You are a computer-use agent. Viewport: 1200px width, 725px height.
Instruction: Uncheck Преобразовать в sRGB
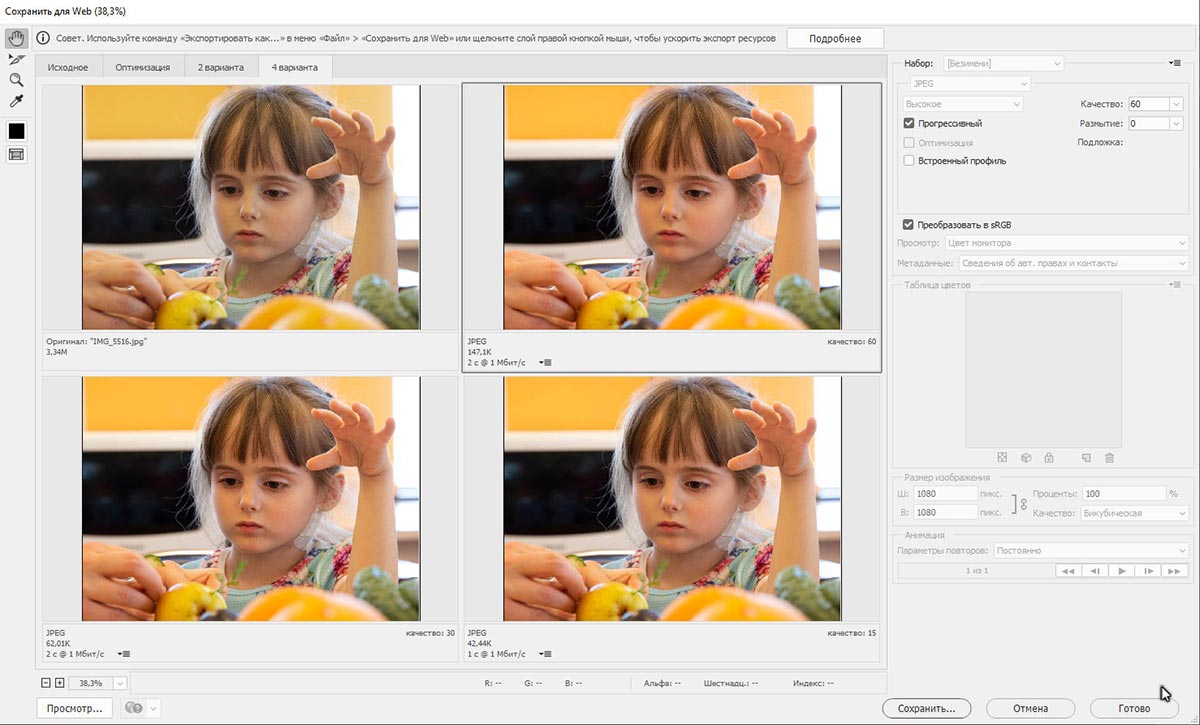point(909,225)
